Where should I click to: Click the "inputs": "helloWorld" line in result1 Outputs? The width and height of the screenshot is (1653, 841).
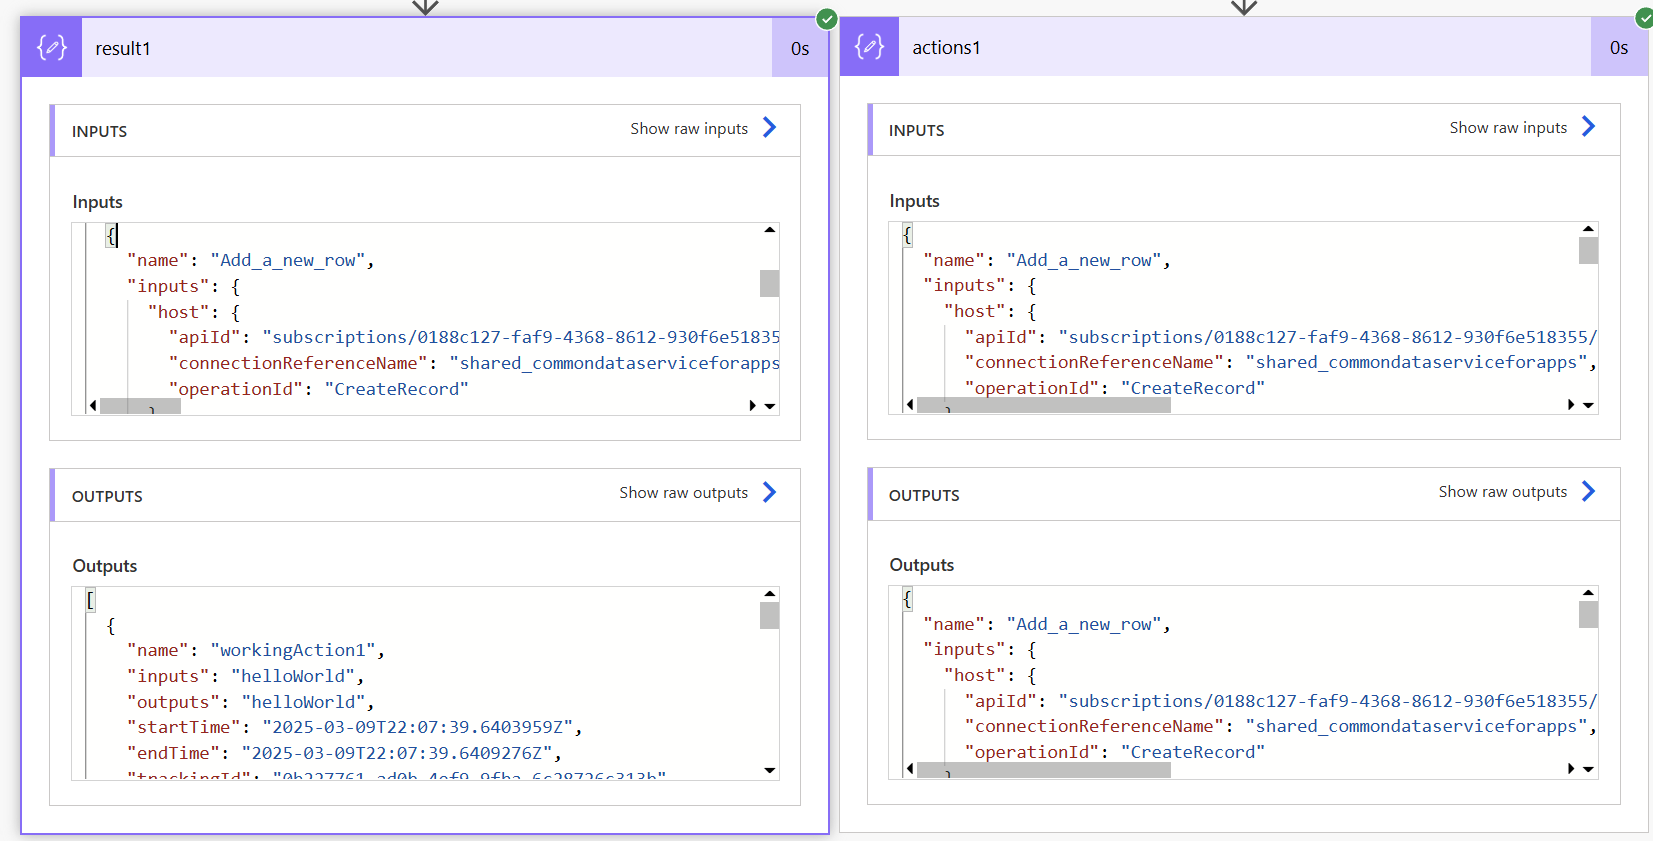coord(245,676)
